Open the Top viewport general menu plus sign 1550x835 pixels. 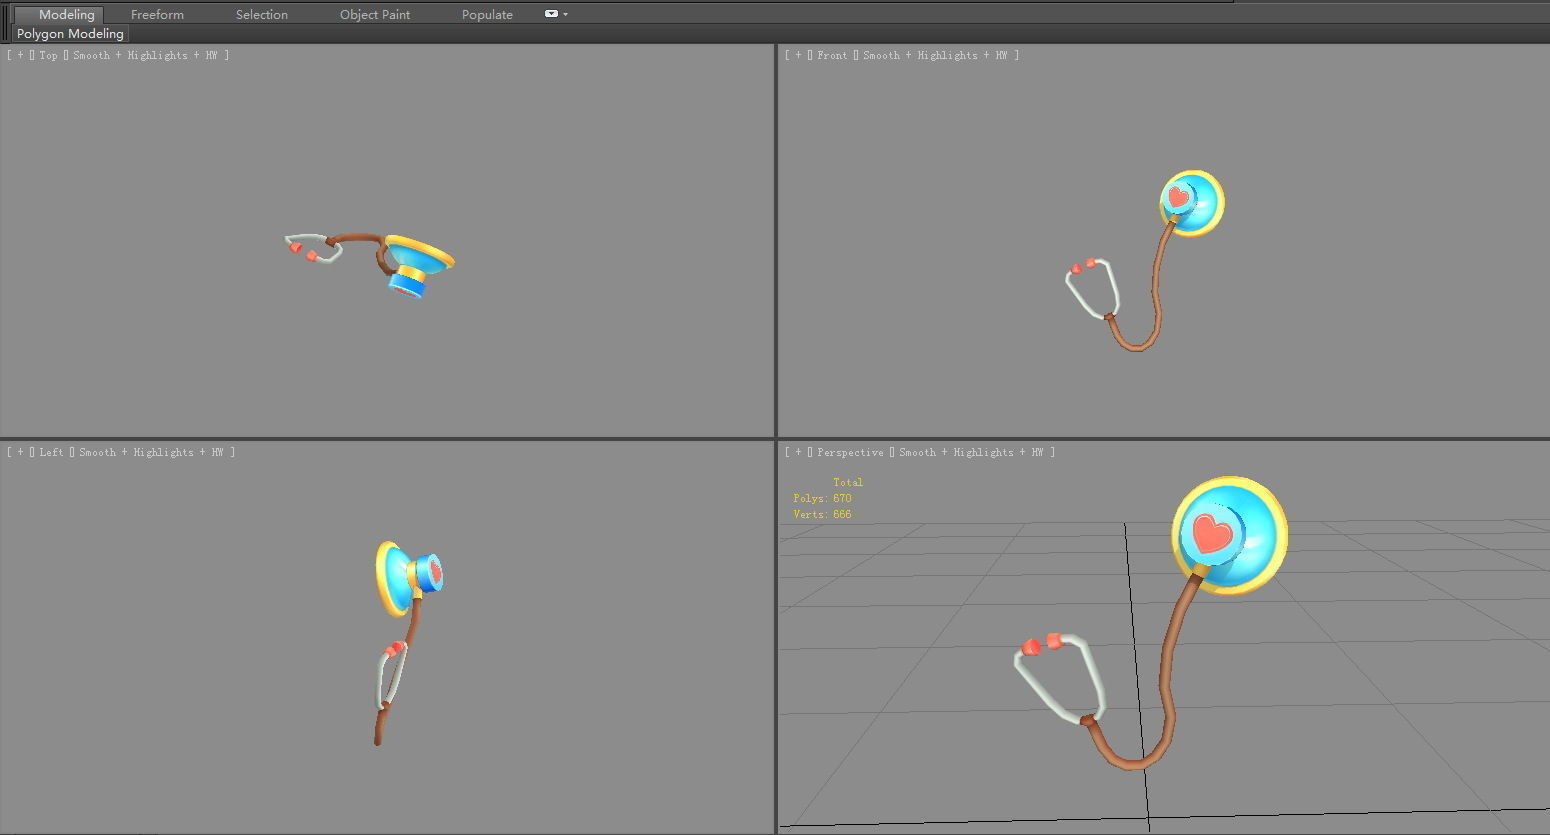pos(18,55)
